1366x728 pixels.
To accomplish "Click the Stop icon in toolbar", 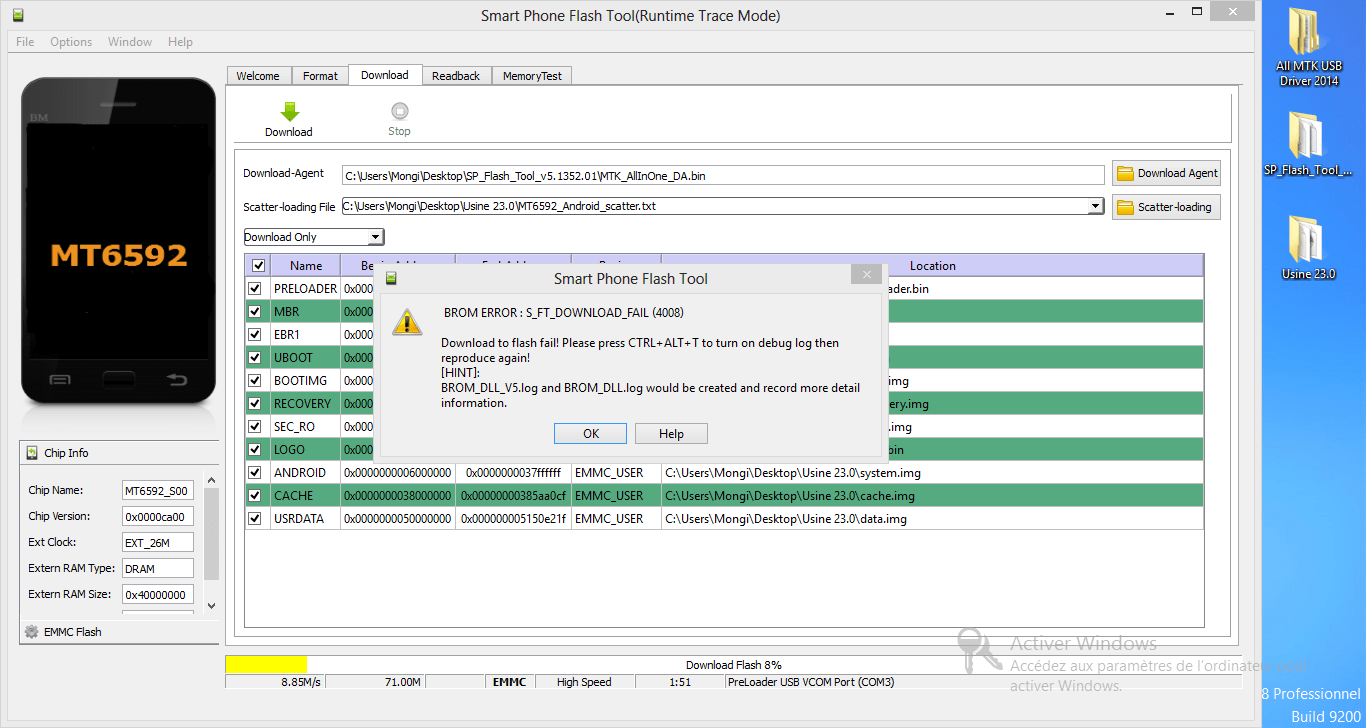I will pos(400,111).
